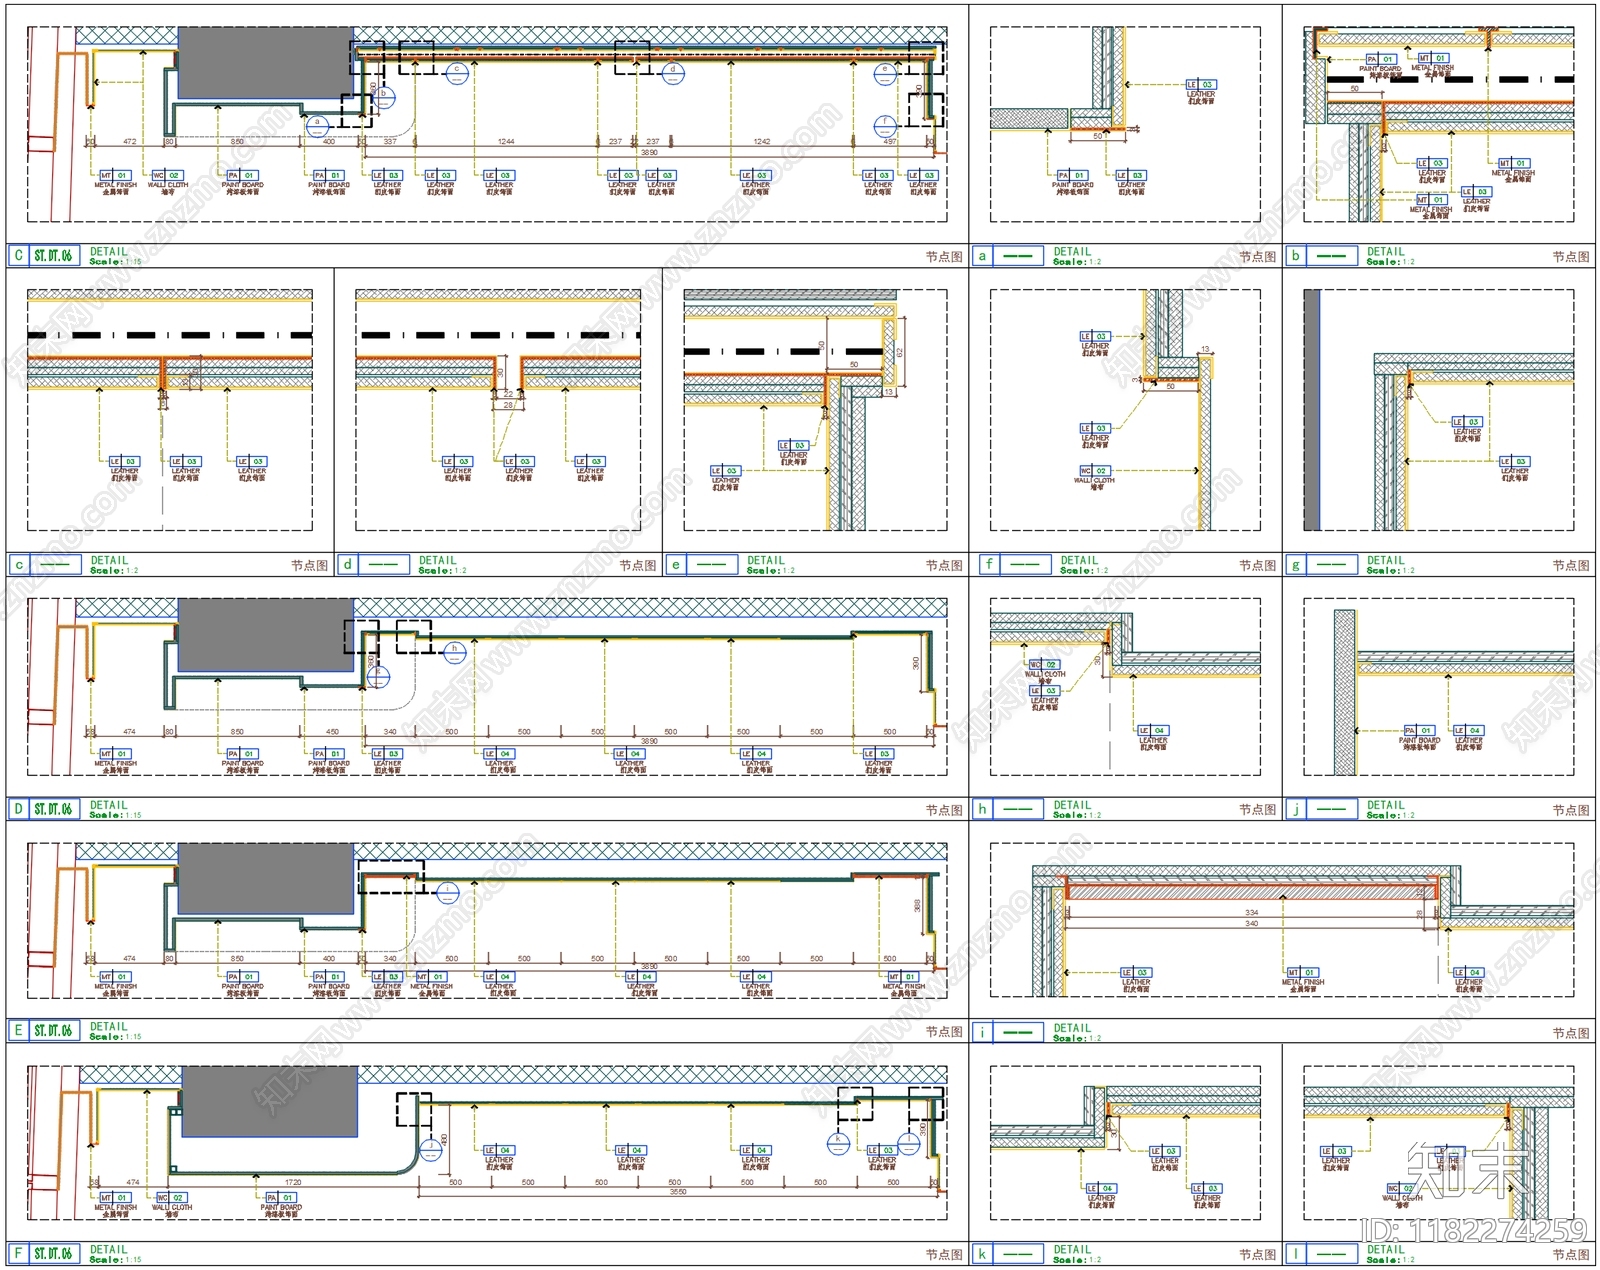The width and height of the screenshot is (1600, 1270).
Task: Click MT 01 metal finish tag in detail i
Action: [1302, 972]
